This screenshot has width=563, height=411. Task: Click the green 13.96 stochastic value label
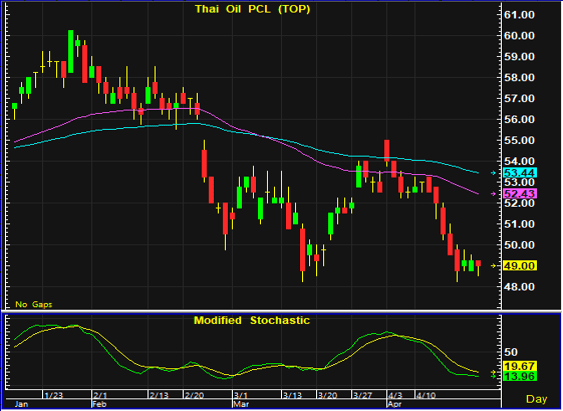click(520, 376)
